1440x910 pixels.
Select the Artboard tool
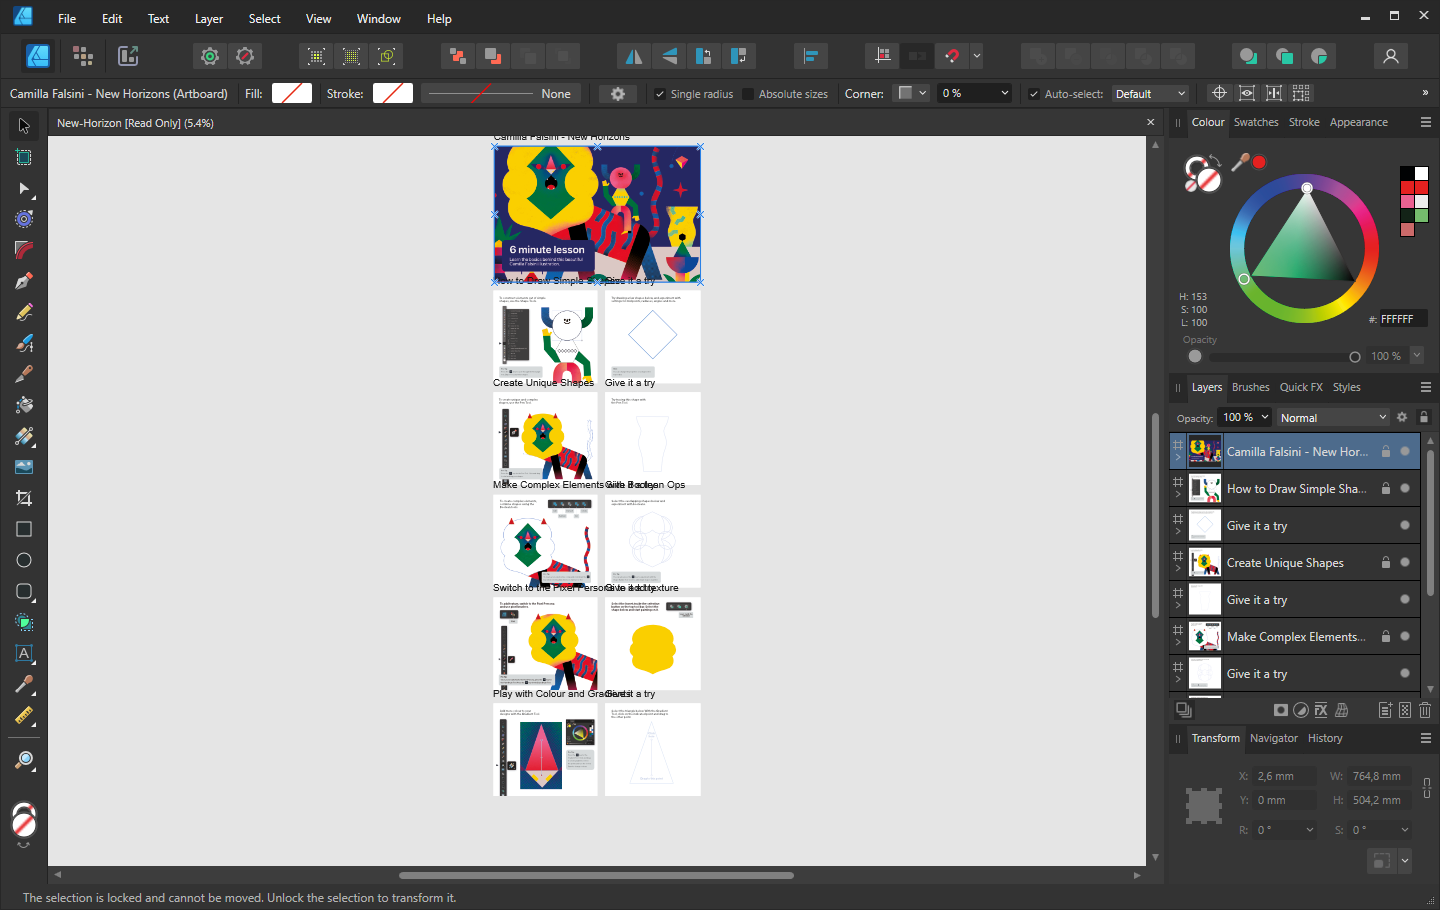click(24, 157)
